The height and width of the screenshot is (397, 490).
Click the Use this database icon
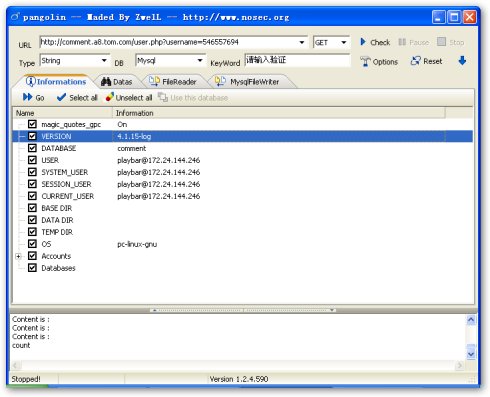pyautogui.click(x=163, y=97)
